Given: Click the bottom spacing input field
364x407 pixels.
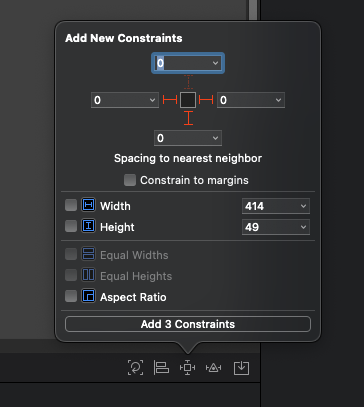Looking at the screenshot, I should pos(188,138).
